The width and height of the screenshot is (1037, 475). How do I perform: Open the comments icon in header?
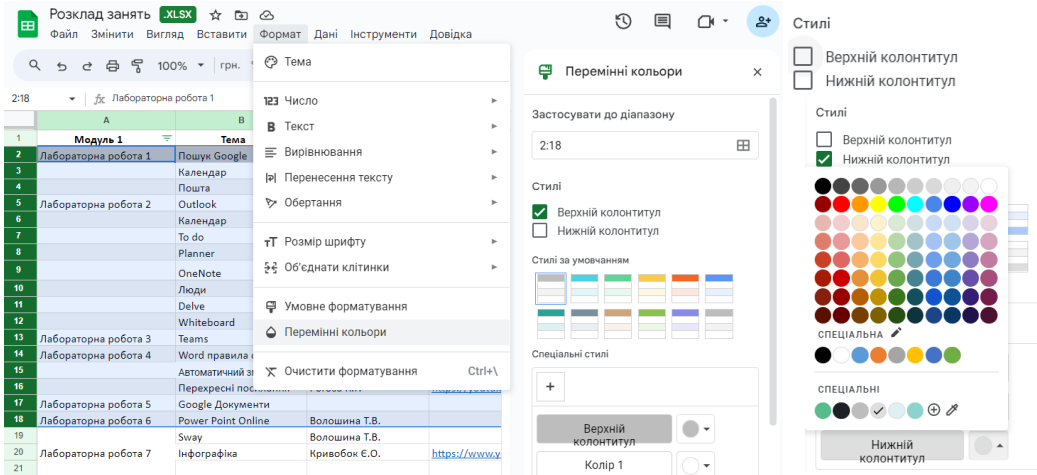point(662,21)
